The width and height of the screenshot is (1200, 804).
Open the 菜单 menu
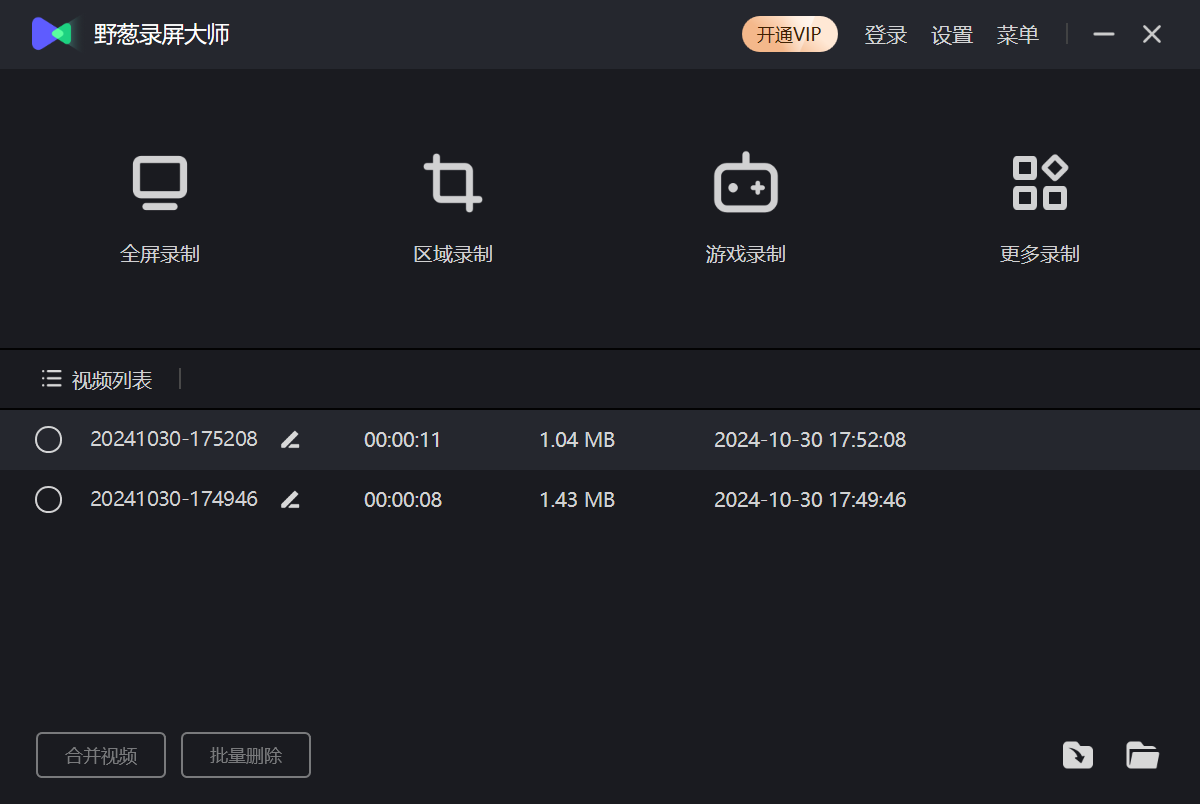[x=1017, y=35]
